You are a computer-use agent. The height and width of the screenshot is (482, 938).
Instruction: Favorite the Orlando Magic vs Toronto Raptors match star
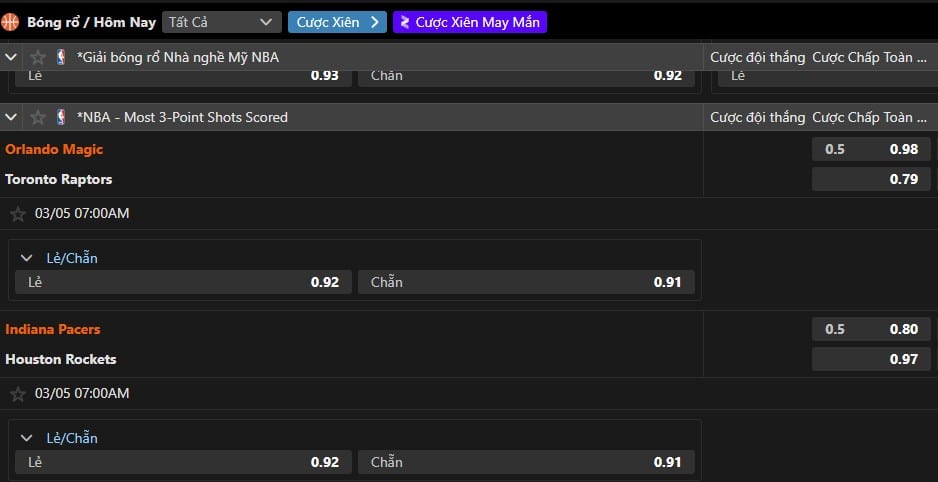[x=18, y=214]
